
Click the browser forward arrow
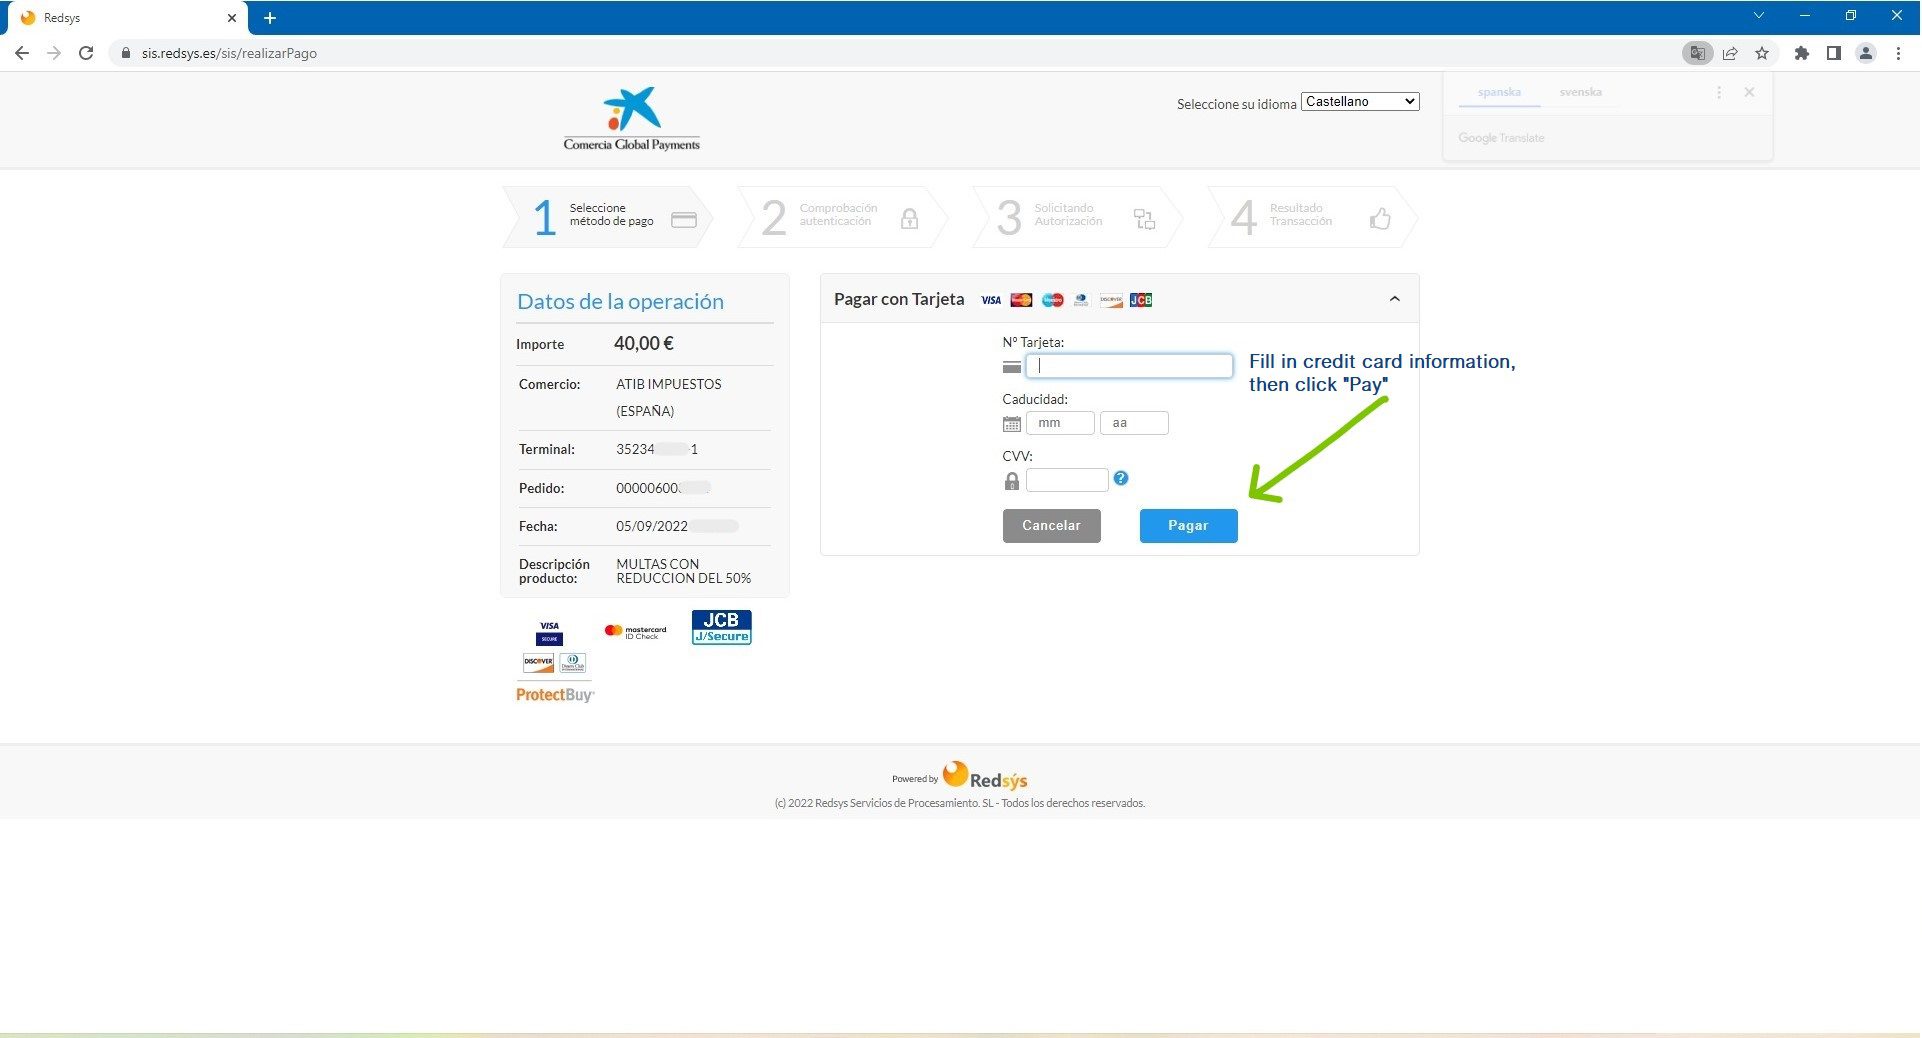[x=54, y=53]
